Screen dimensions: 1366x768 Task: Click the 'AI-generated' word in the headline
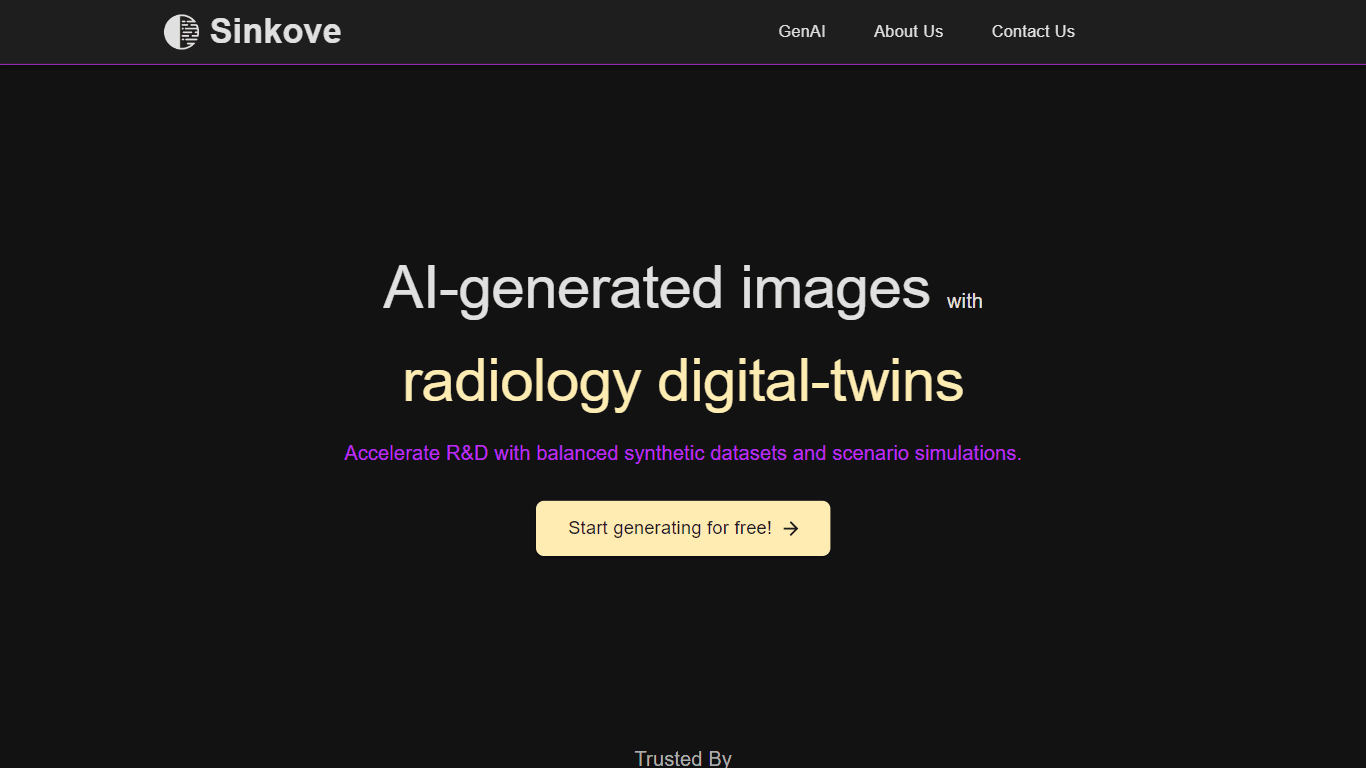(553, 288)
